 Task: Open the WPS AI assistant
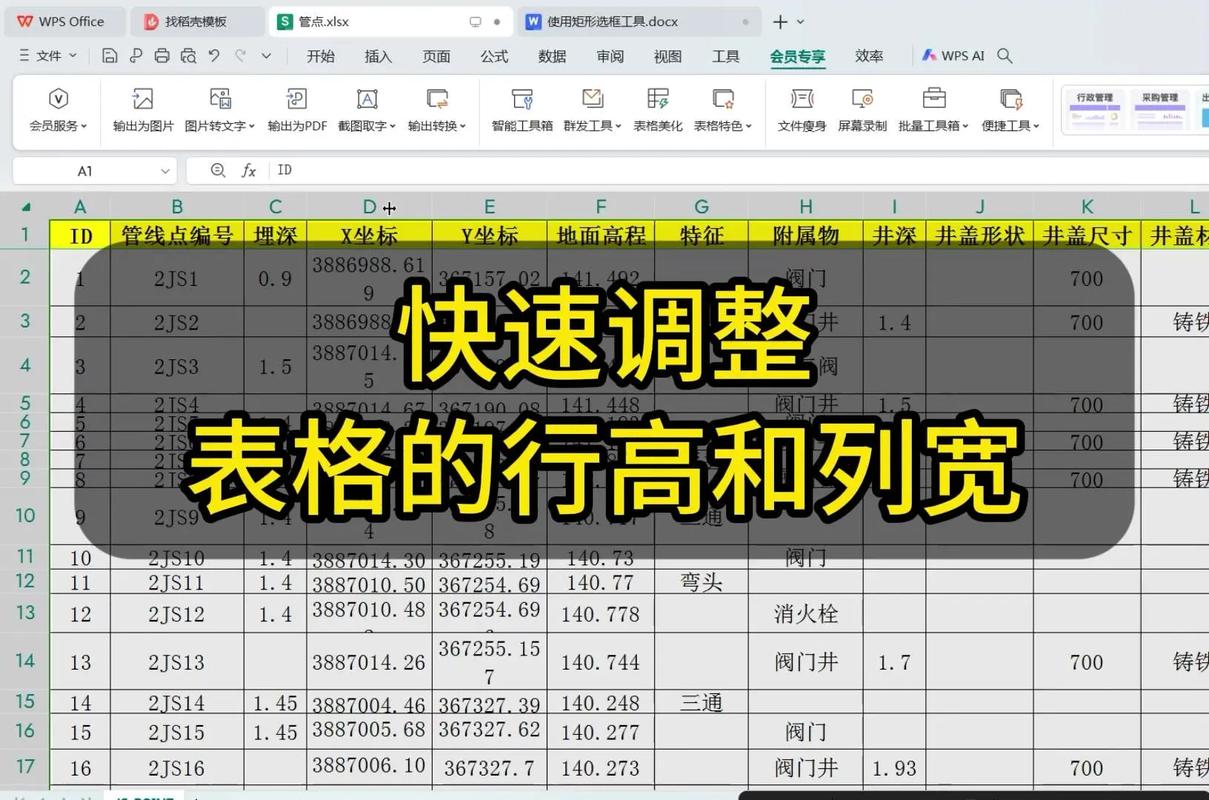pos(953,56)
